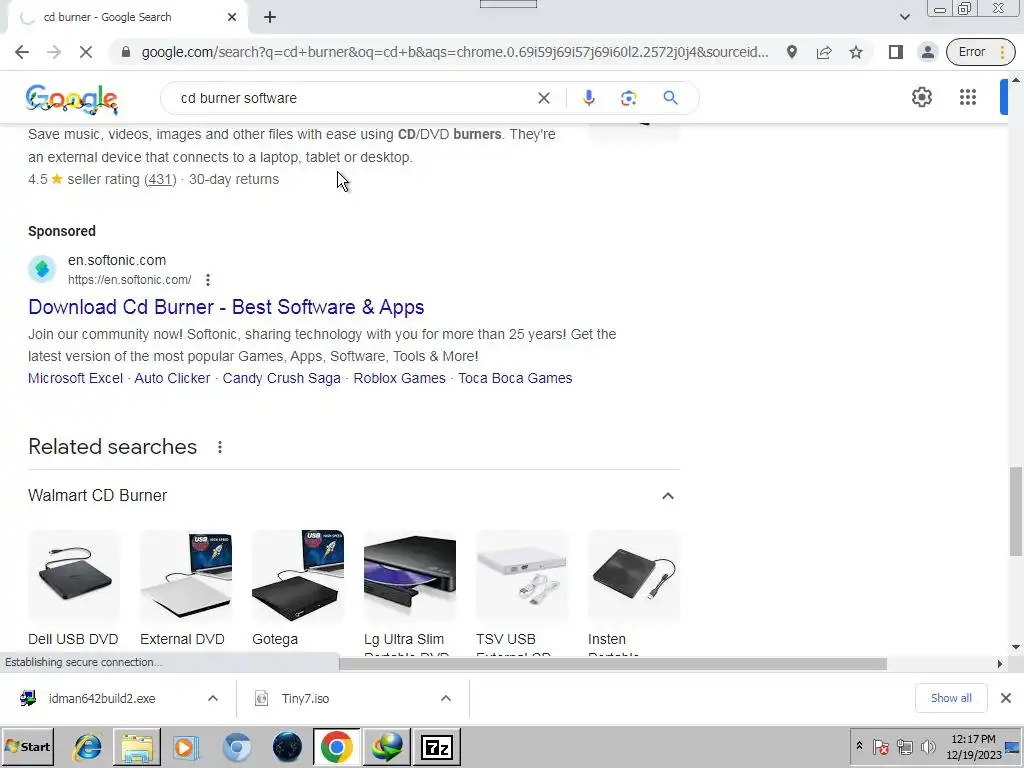Select the Lg Ultra Slim product thumbnail

(x=410, y=576)
